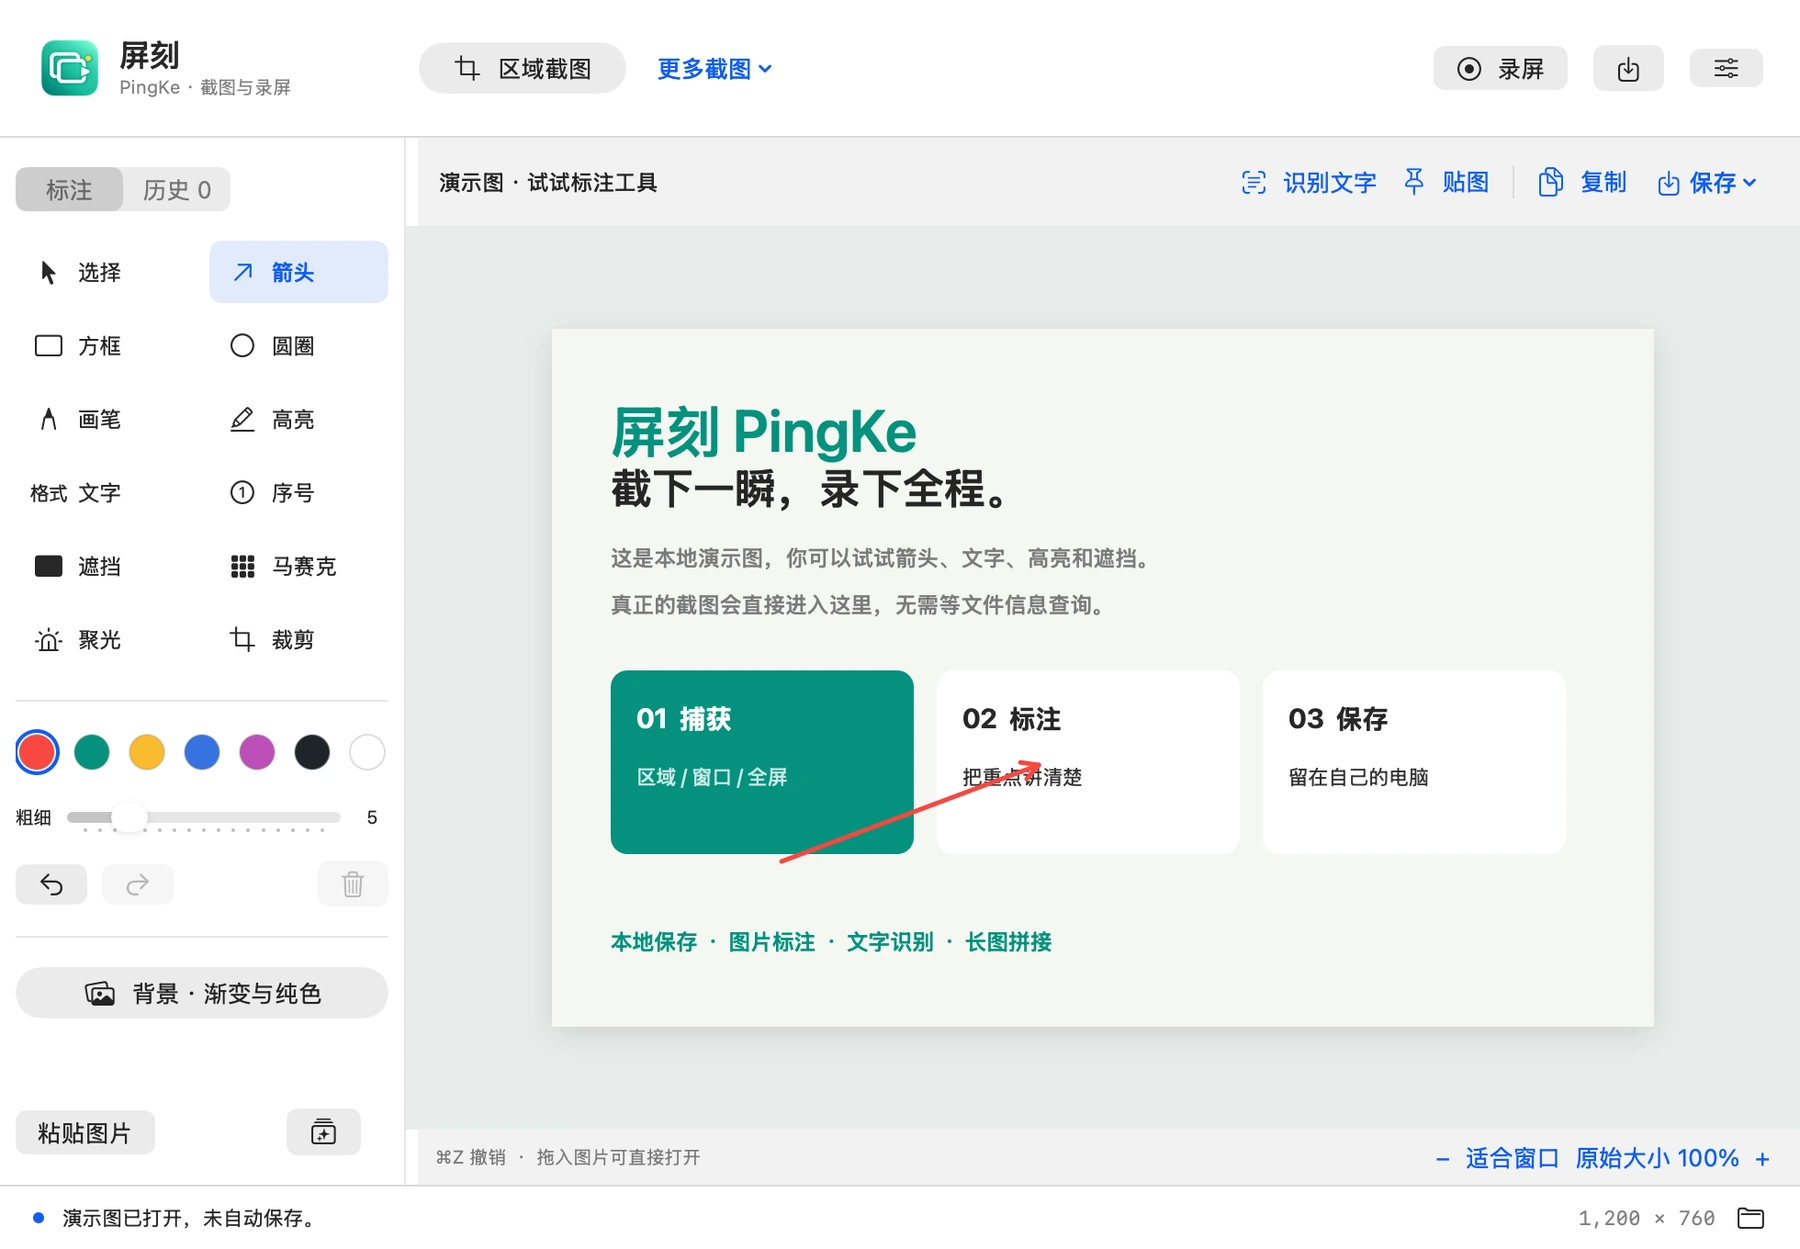Open 背景 · 渐变与纯色 settings

click(x=202, y=993)
